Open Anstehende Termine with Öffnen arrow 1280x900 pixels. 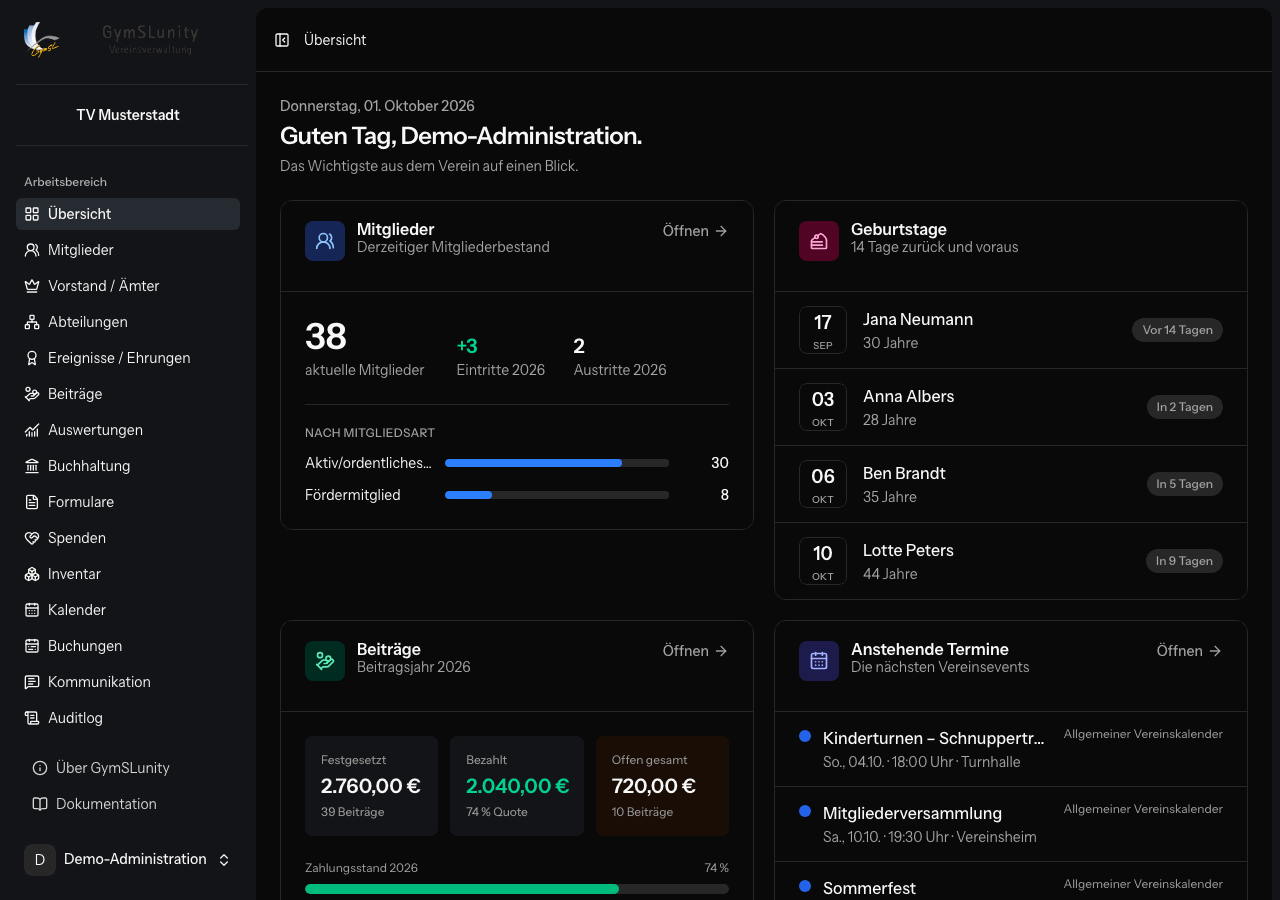(x=1189, y=651)
